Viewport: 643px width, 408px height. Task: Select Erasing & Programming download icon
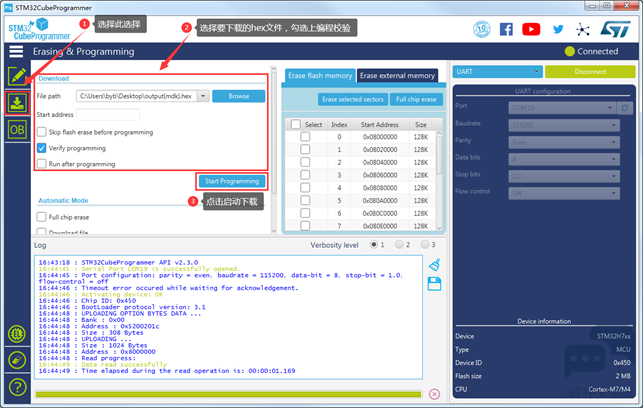coord(17,103)
